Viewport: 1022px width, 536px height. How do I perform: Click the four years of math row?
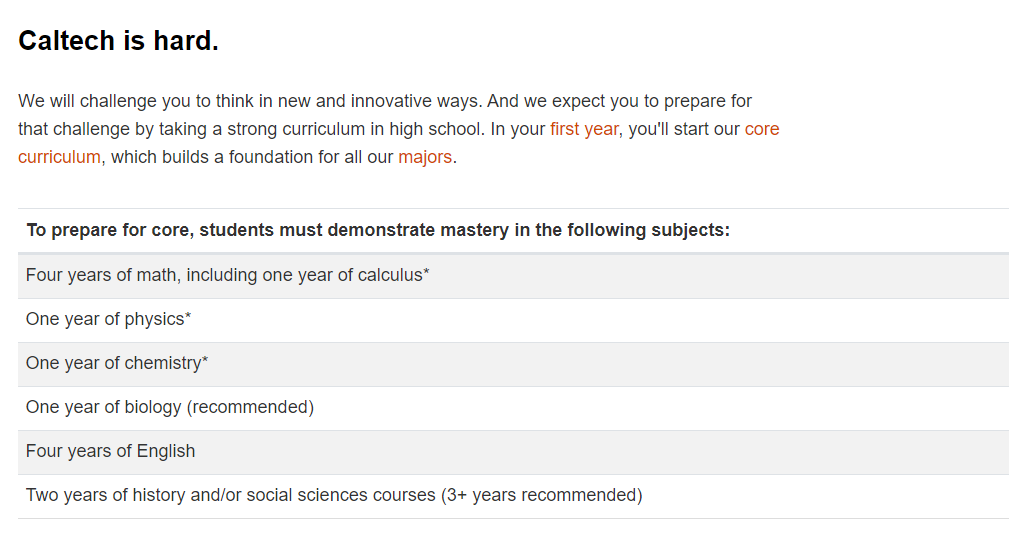coord(513,276)
